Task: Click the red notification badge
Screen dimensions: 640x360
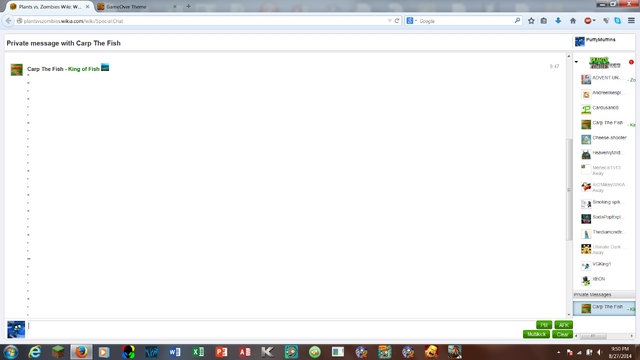Action: (x=631, y=62)
